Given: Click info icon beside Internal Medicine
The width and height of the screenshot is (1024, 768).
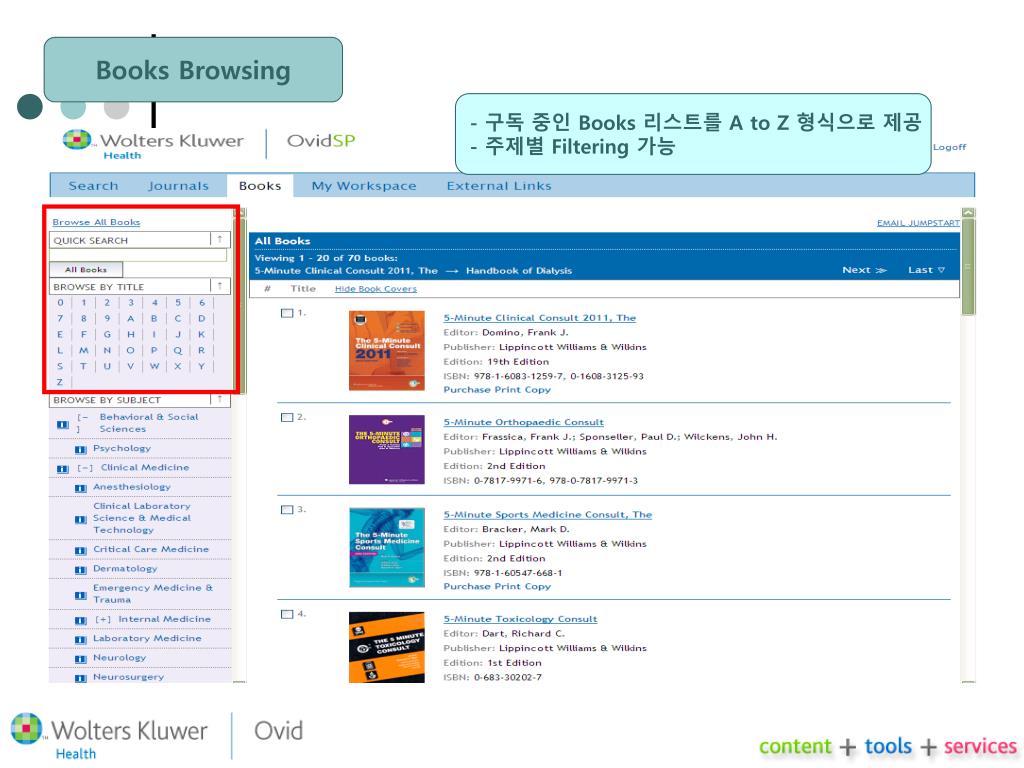Looking at the screenshot, I should point(80,620).
